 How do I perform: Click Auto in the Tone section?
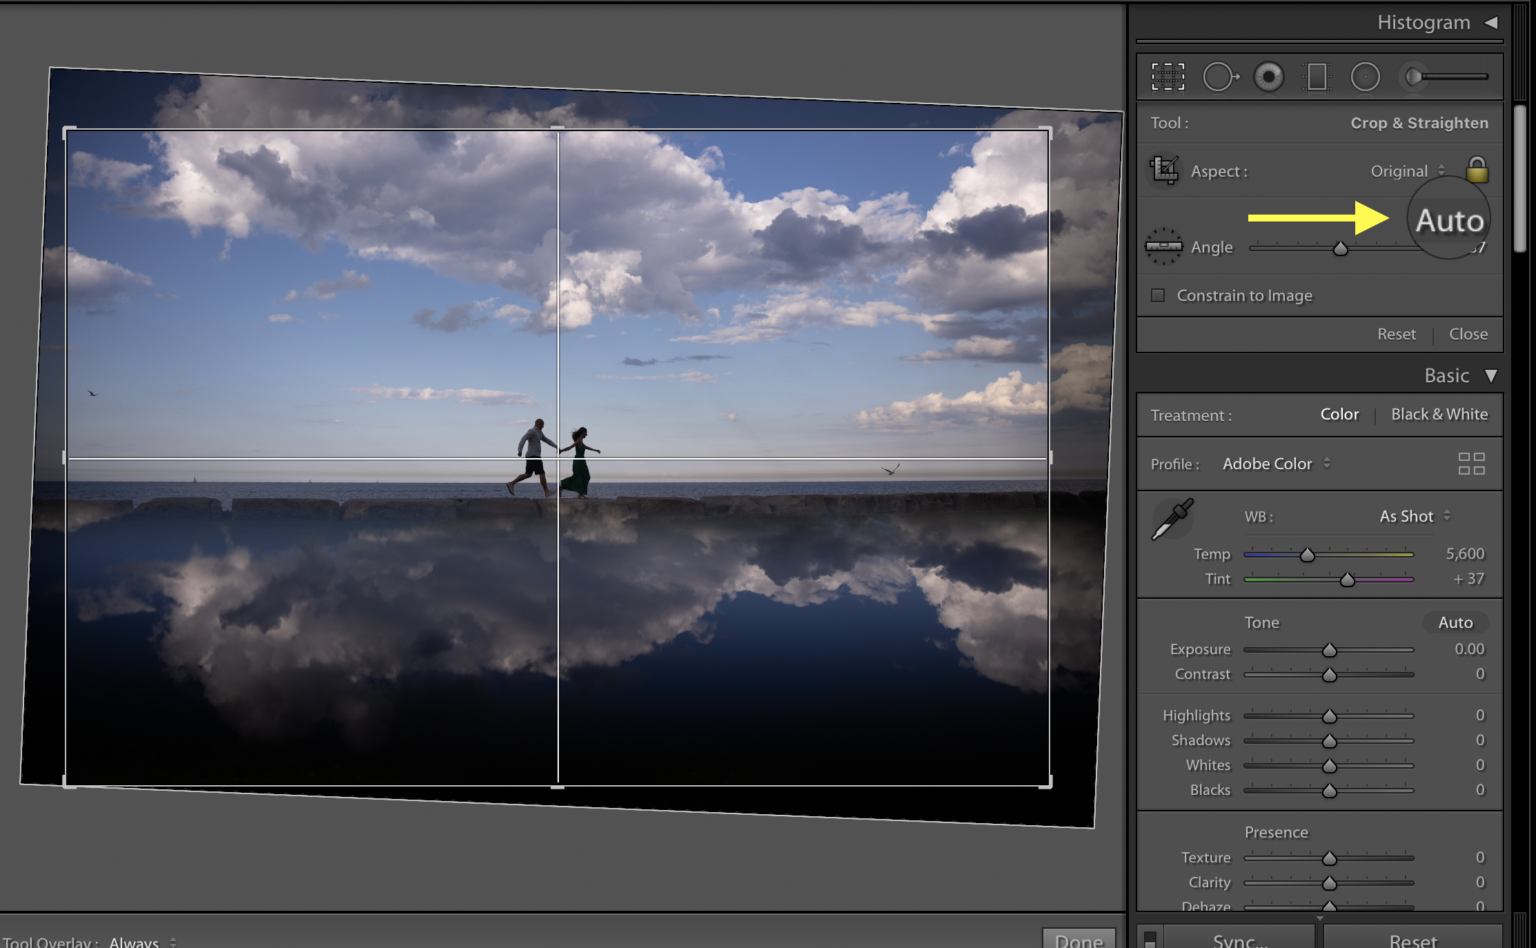[x=1455, y=621]
